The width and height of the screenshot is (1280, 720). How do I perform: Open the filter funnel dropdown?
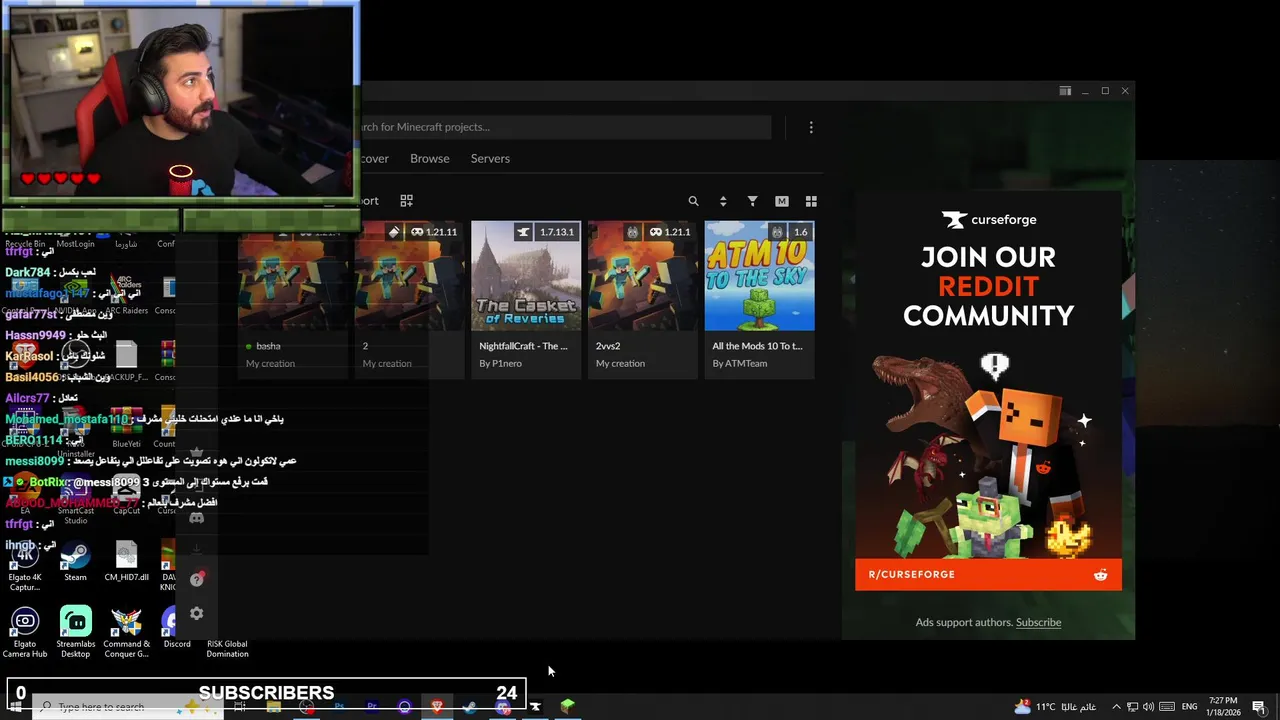752,201
